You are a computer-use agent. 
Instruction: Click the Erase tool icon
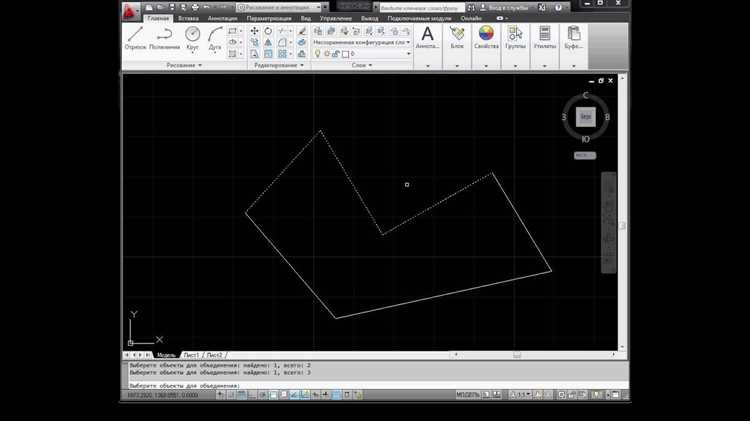[x=302, y=31]
